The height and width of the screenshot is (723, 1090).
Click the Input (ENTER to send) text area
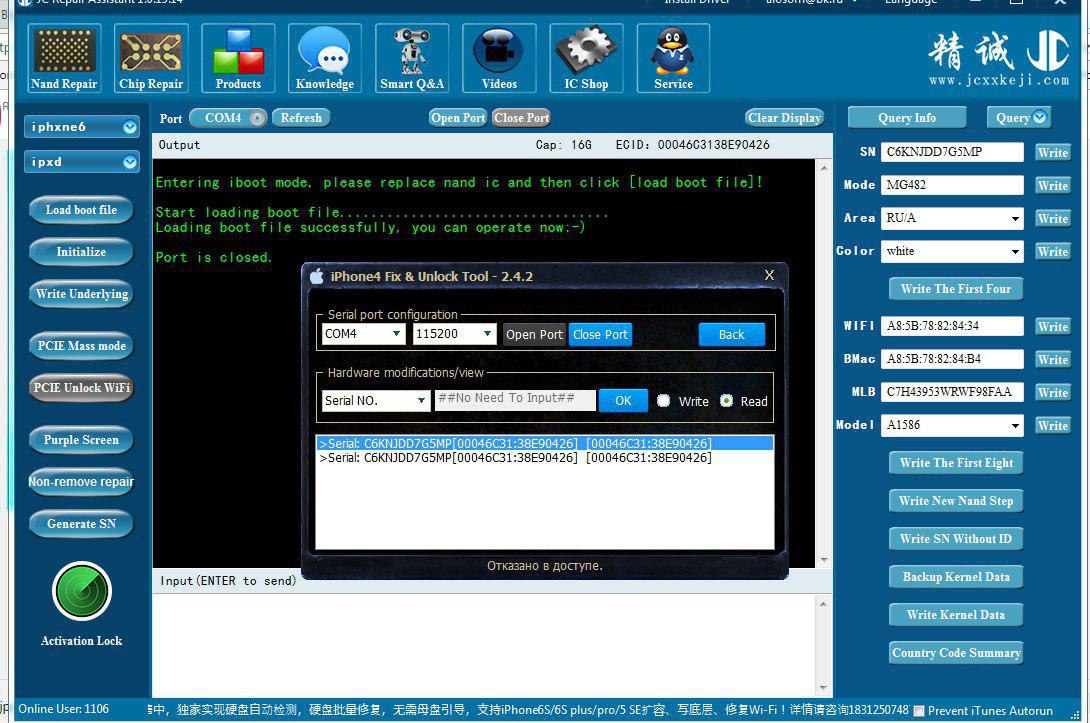(x=485, y=645)
